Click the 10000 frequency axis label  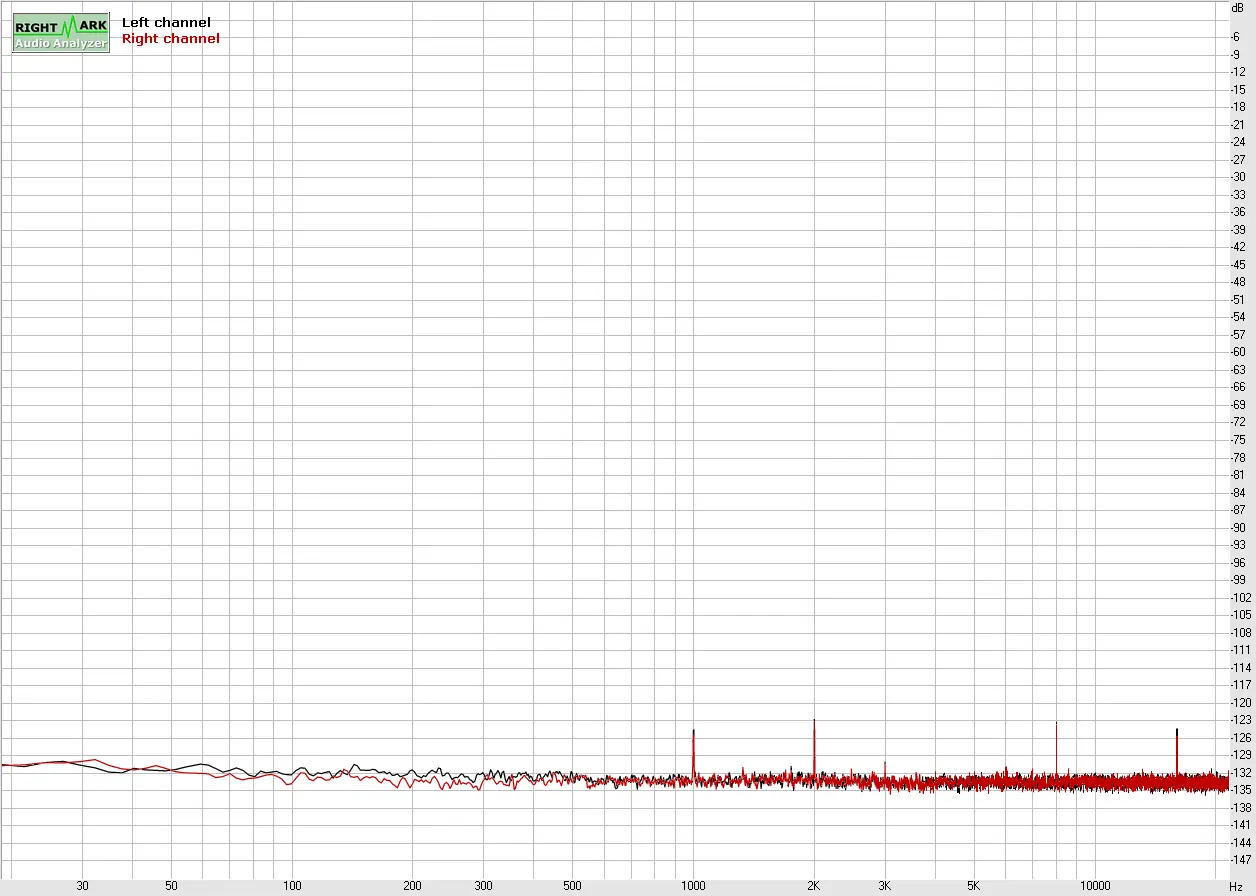(x=1094, y=886)
